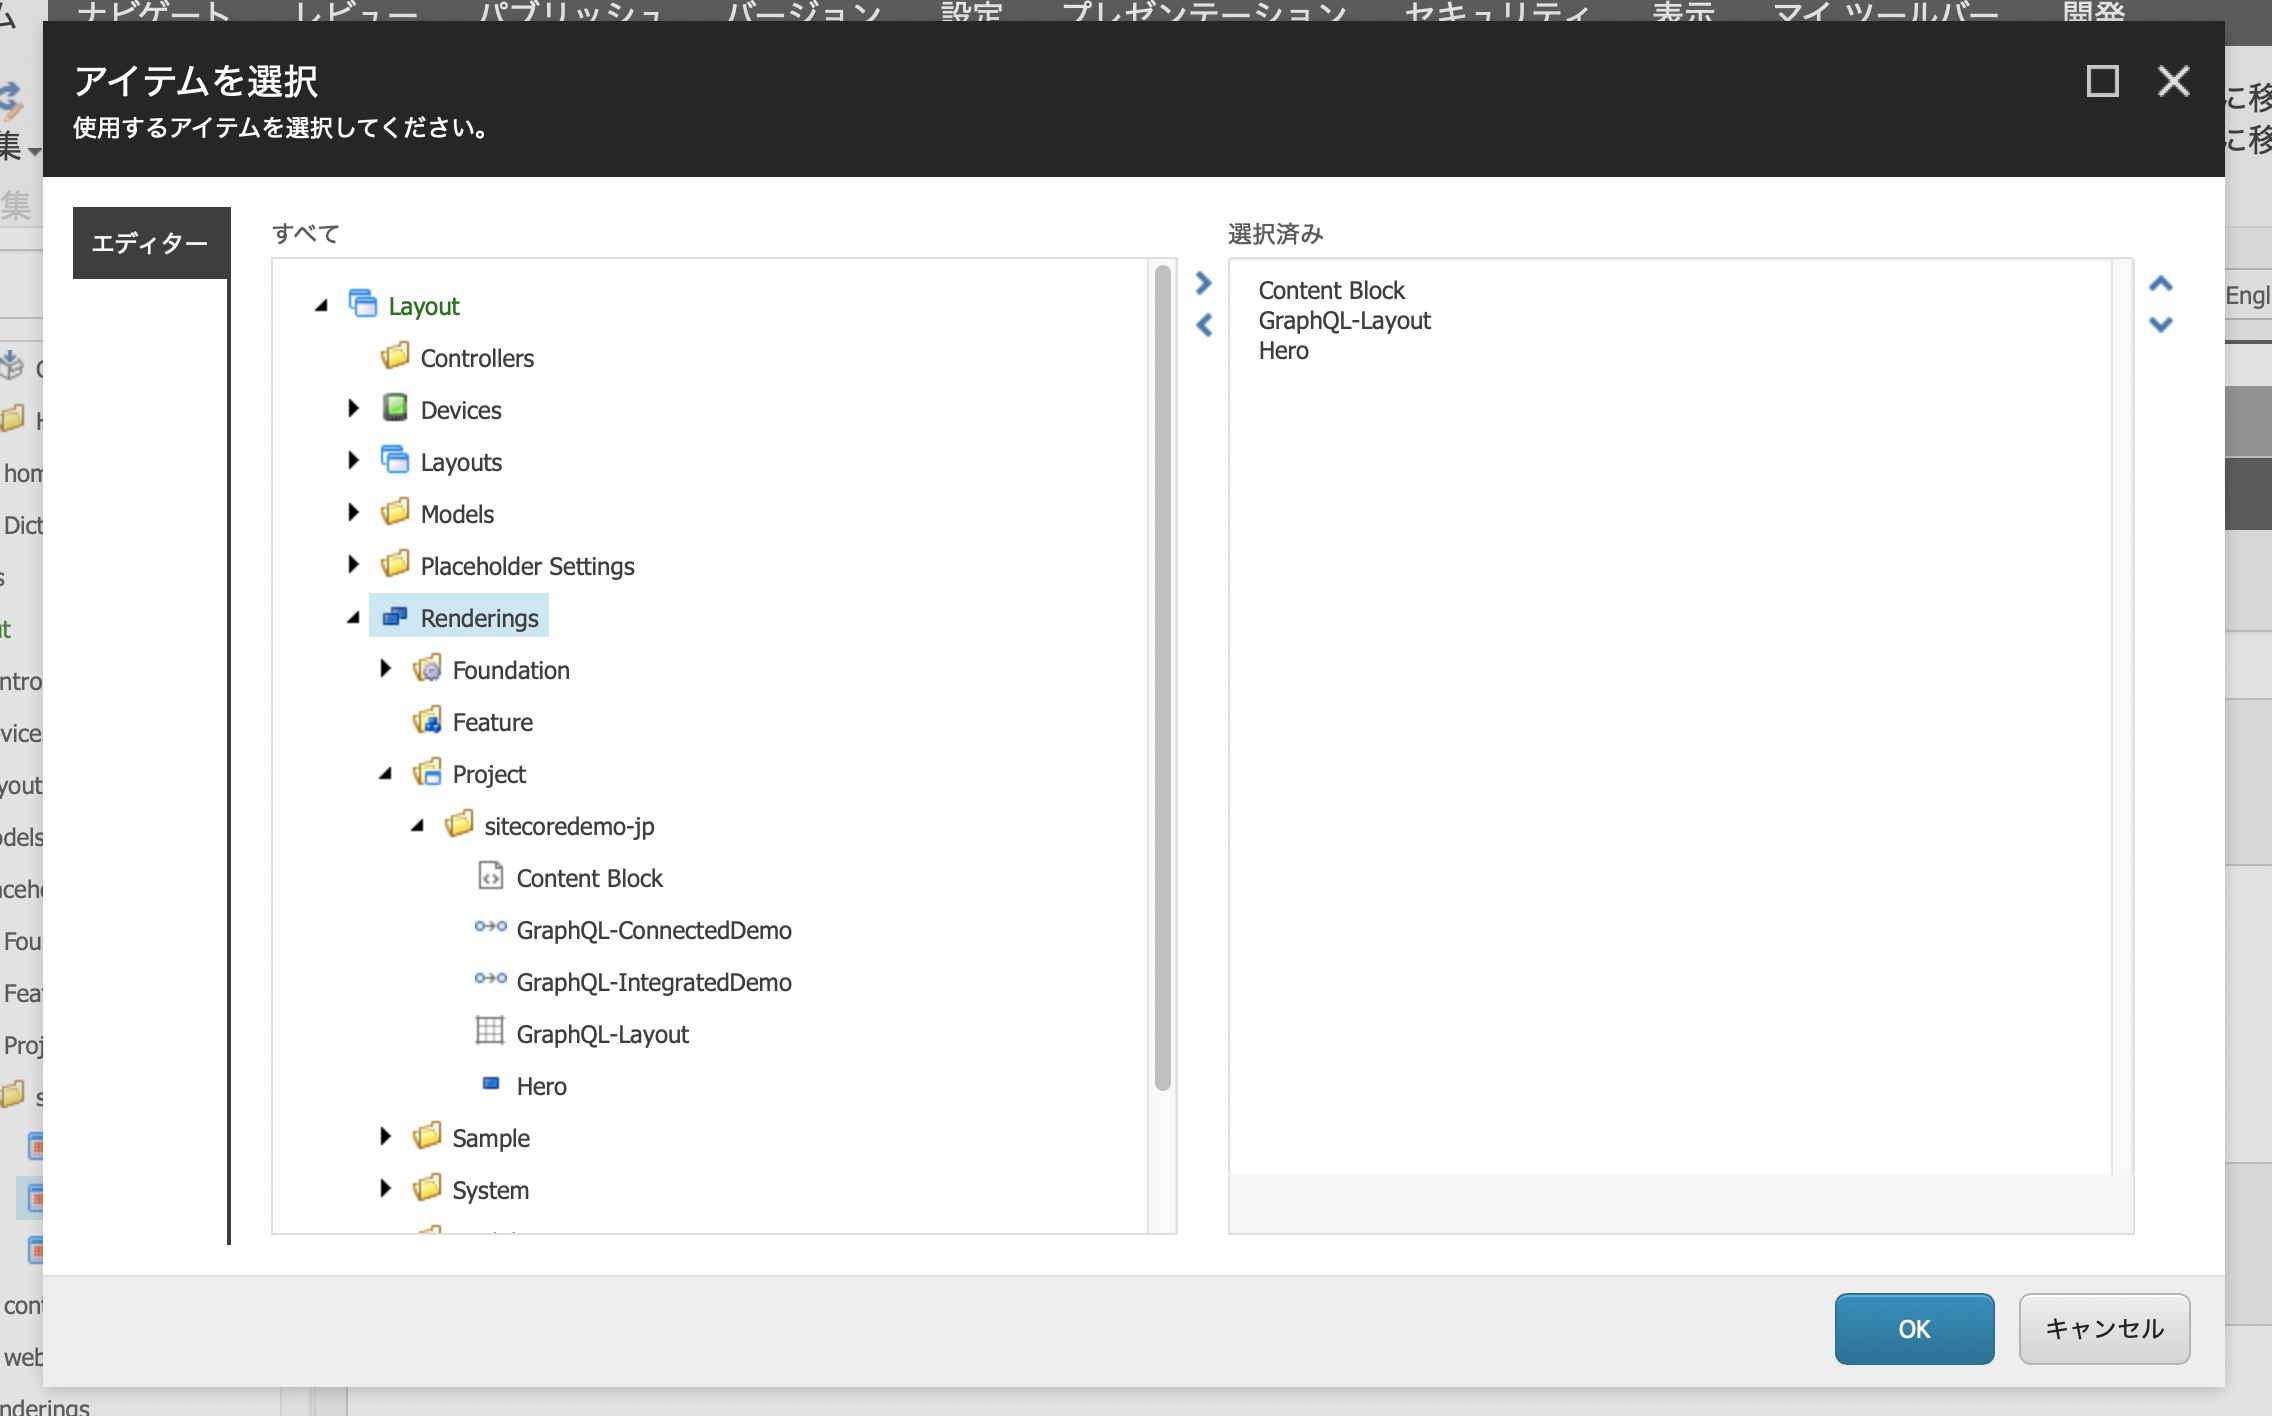2272x1416 pixels.
Task: Click the Layout root node icon
Action: (x=363, y=303)
